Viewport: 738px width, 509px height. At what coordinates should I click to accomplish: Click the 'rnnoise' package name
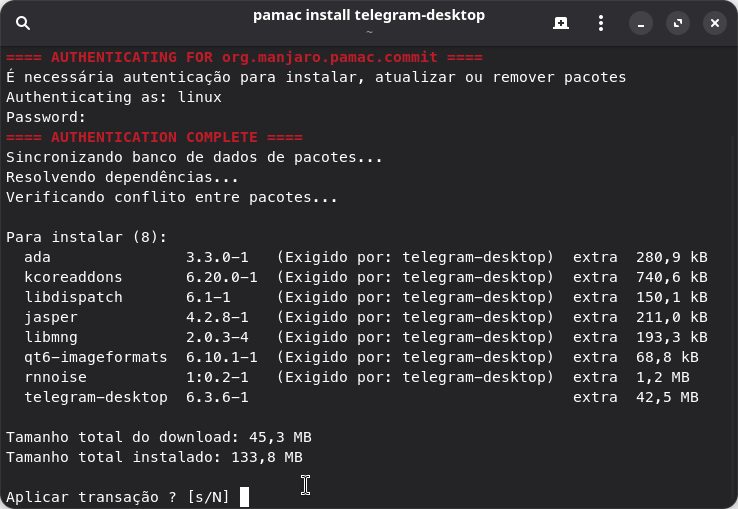pos(55,377)
